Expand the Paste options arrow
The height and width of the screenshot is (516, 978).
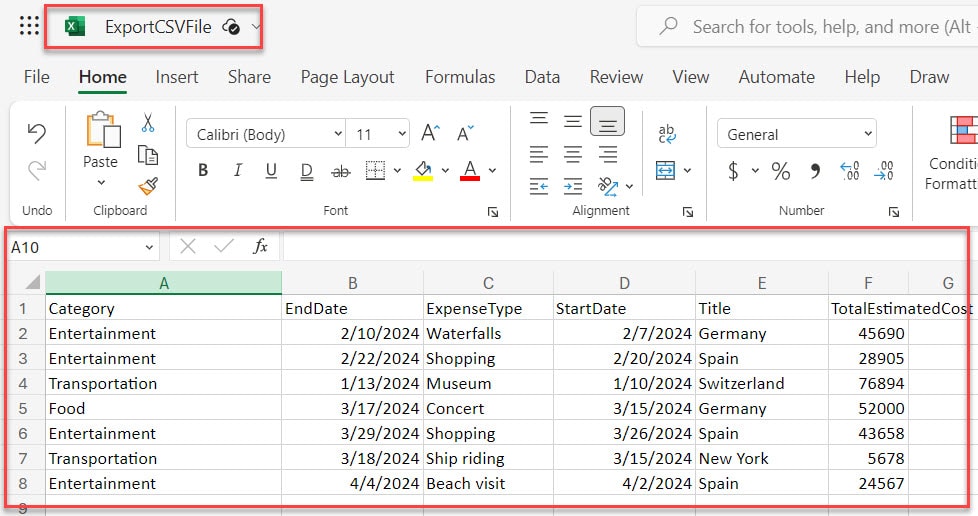tap(101, 183)
